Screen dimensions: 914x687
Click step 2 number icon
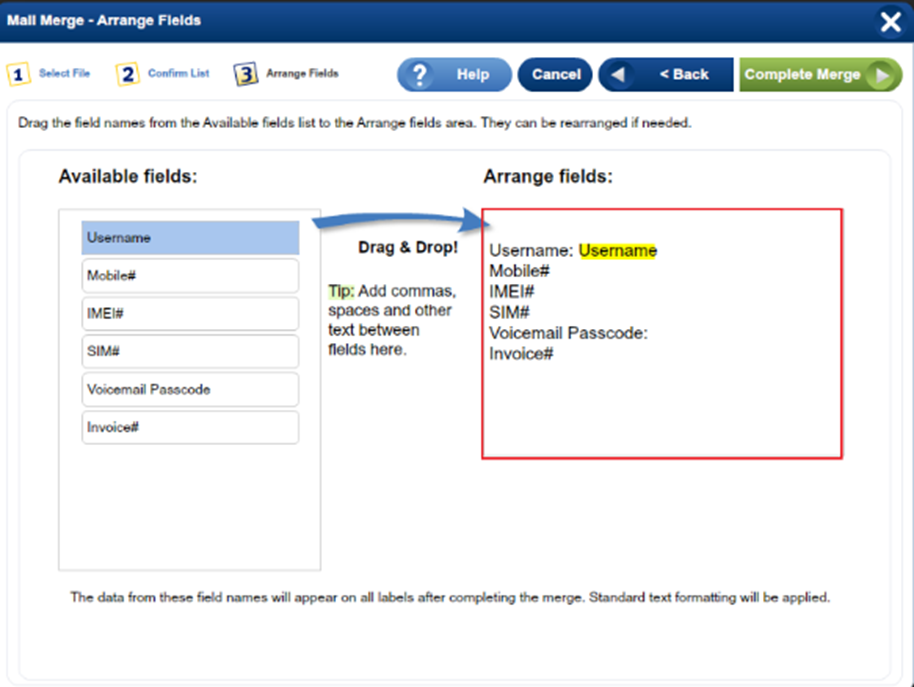[127, 75]
